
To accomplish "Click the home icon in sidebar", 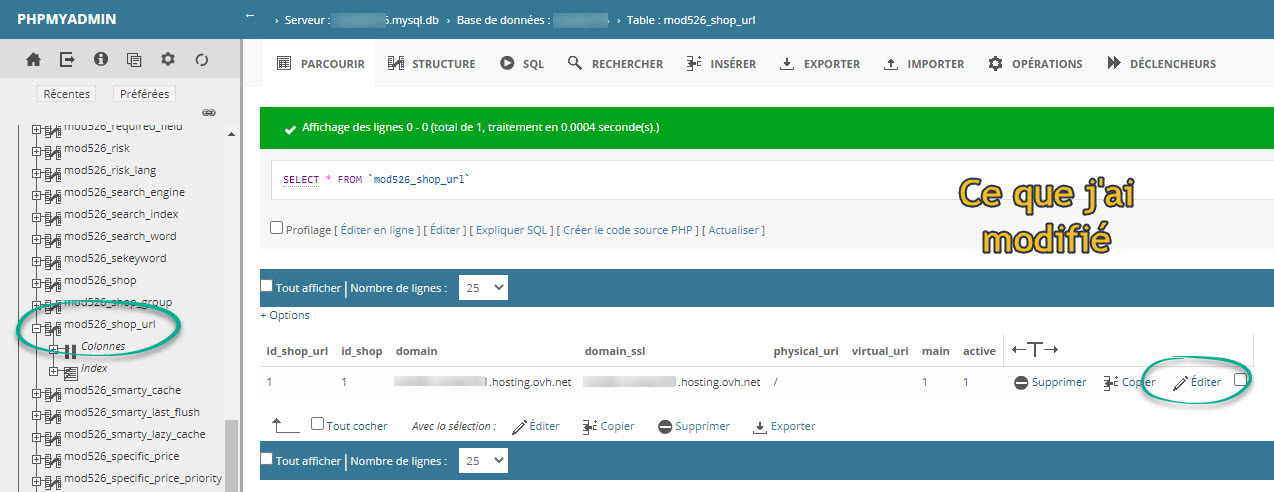I will [33, 60].
